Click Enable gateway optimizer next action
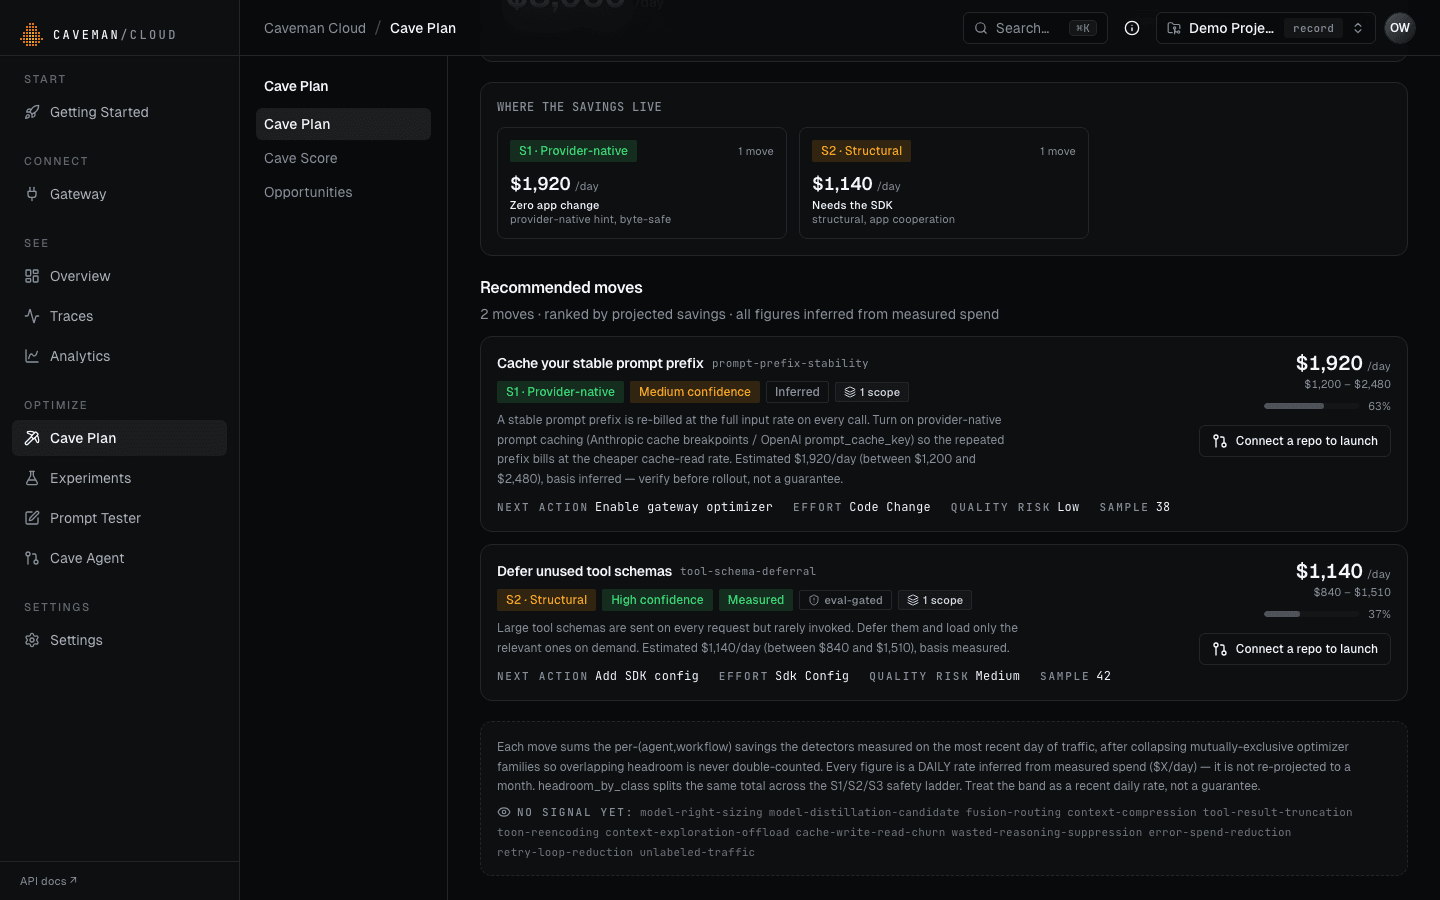The width and height of the screenshot is (1440, 900). point(684,507)
